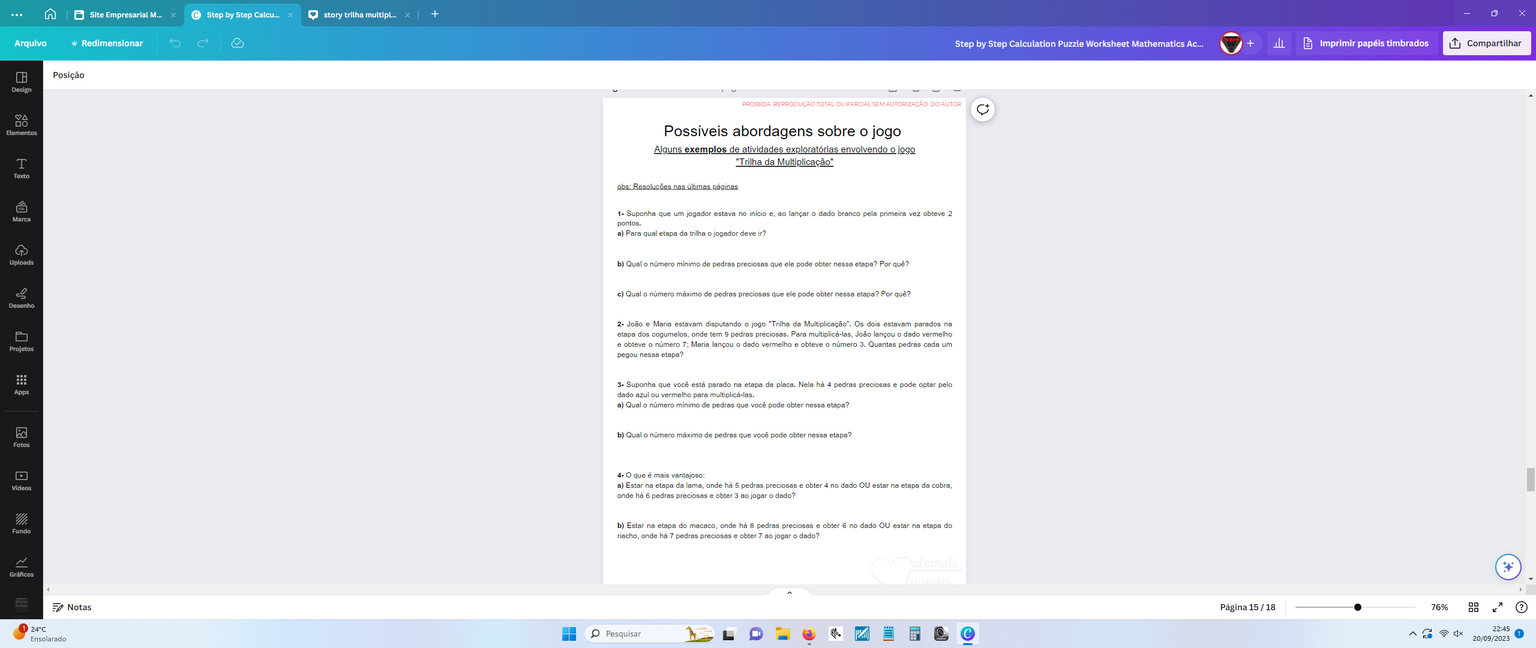
Task: Switch to the story trilha multipl... tab
Action: [x=359, y=15]
